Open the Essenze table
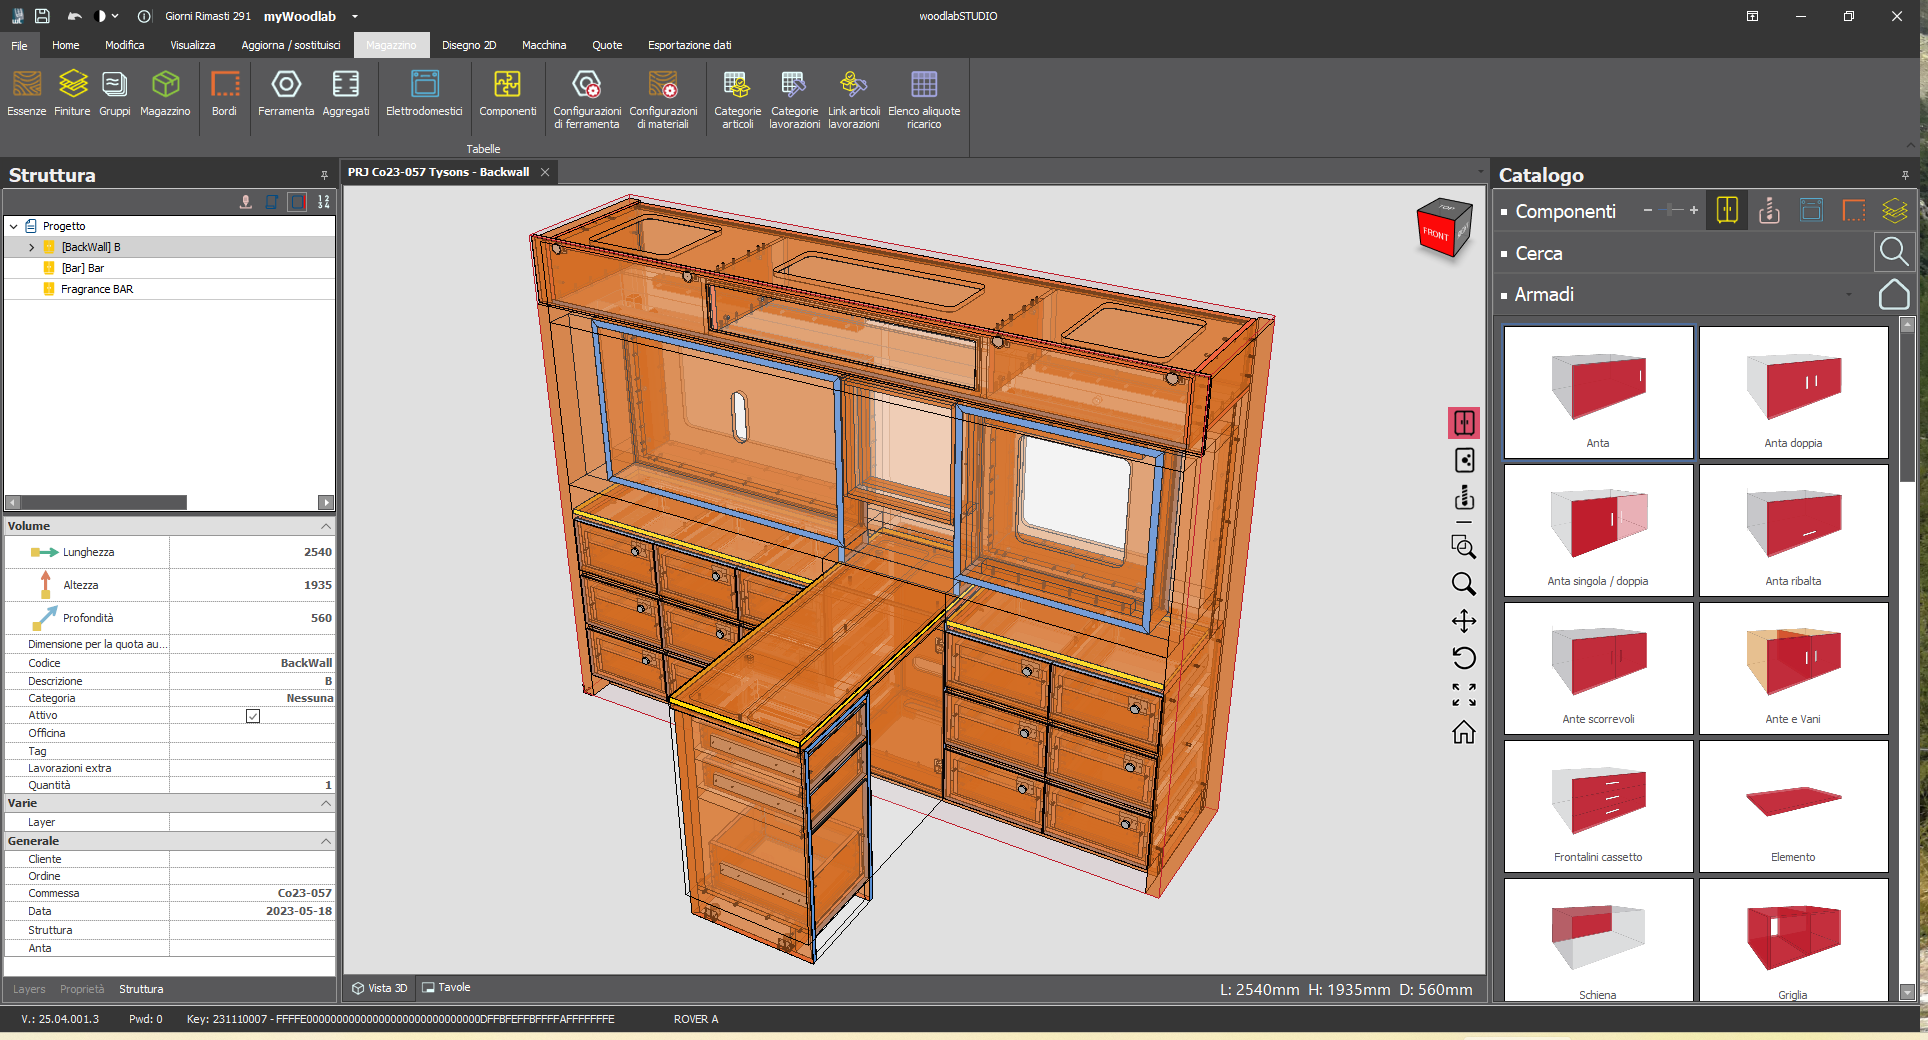The image size is (1928, 1040). pyautogui.click(x=25, y=95)
